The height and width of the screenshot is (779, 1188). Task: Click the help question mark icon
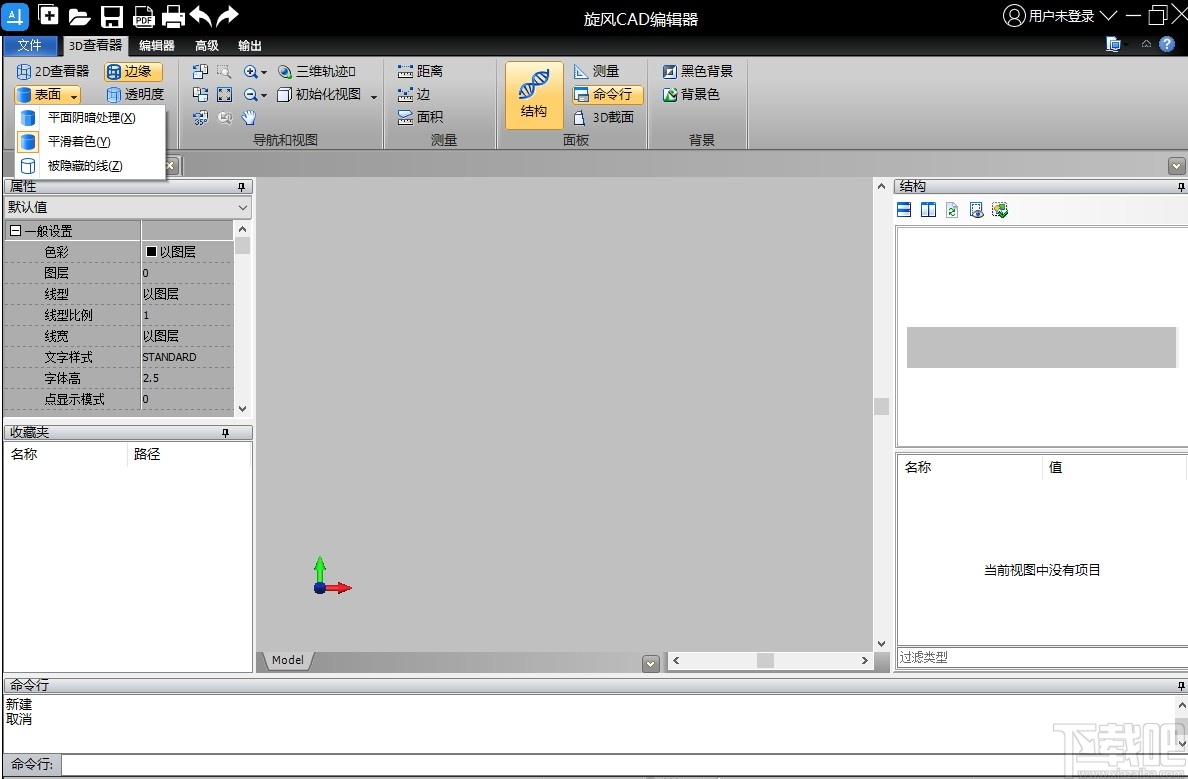pyautogui.click(x=1167, y=44)
